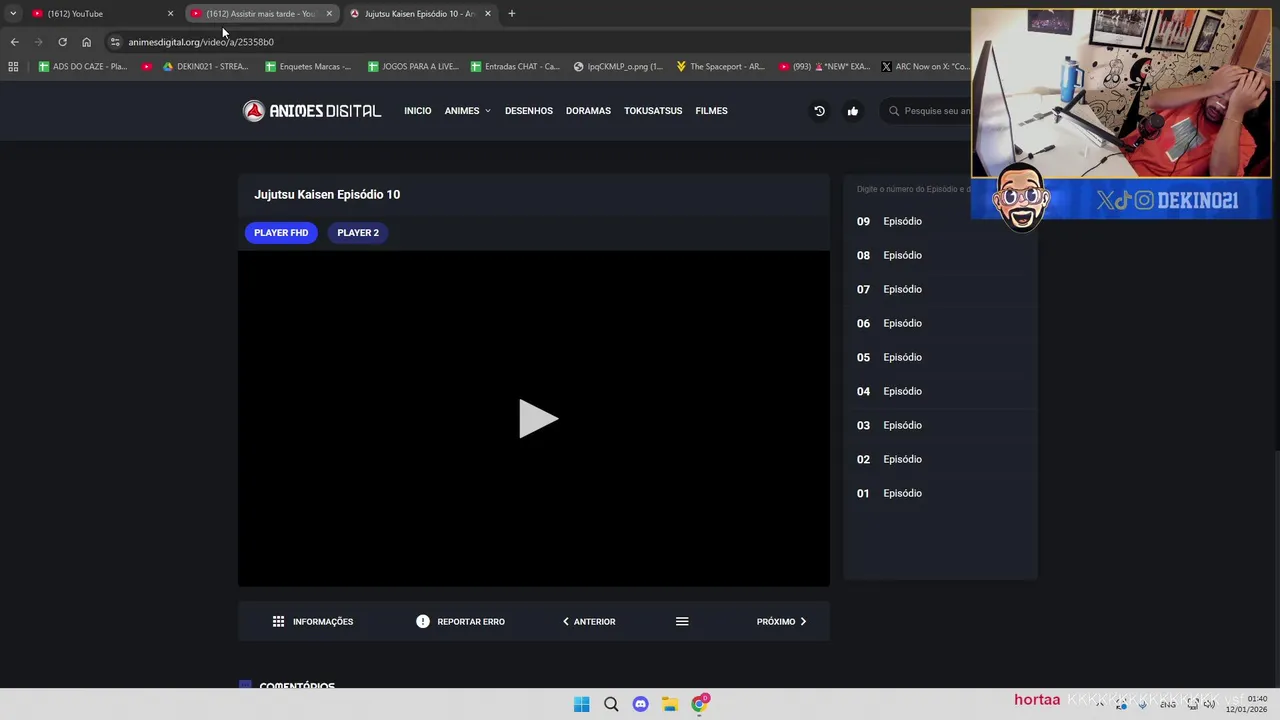The height and width of the screenshot is (720, 1280).
Task: Play the Jujutsu Kaisen episode video
Action: coord(538,418)
